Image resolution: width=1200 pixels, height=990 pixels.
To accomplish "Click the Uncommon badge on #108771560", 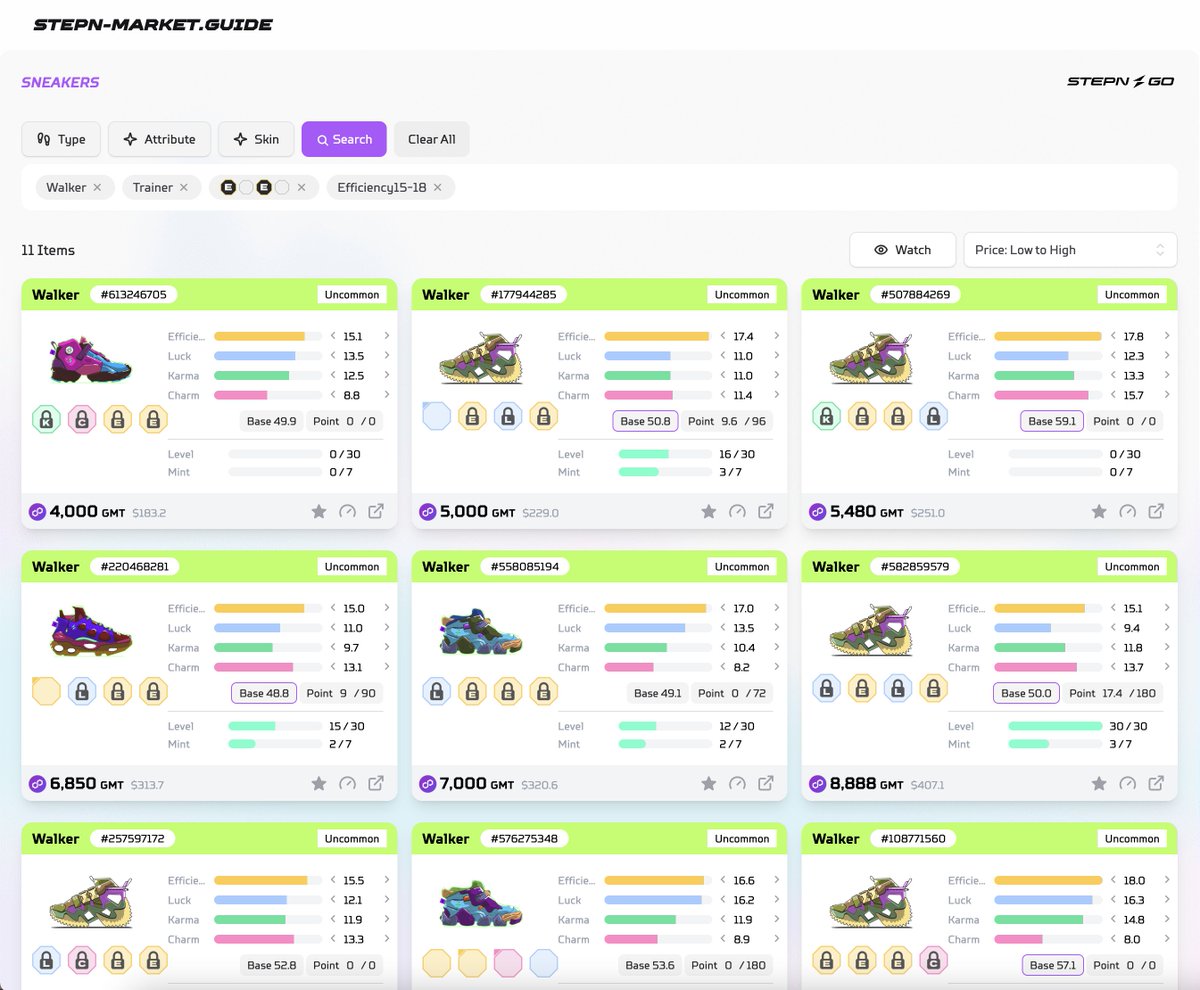I will pyautogui.click(x=1132, y=838).
